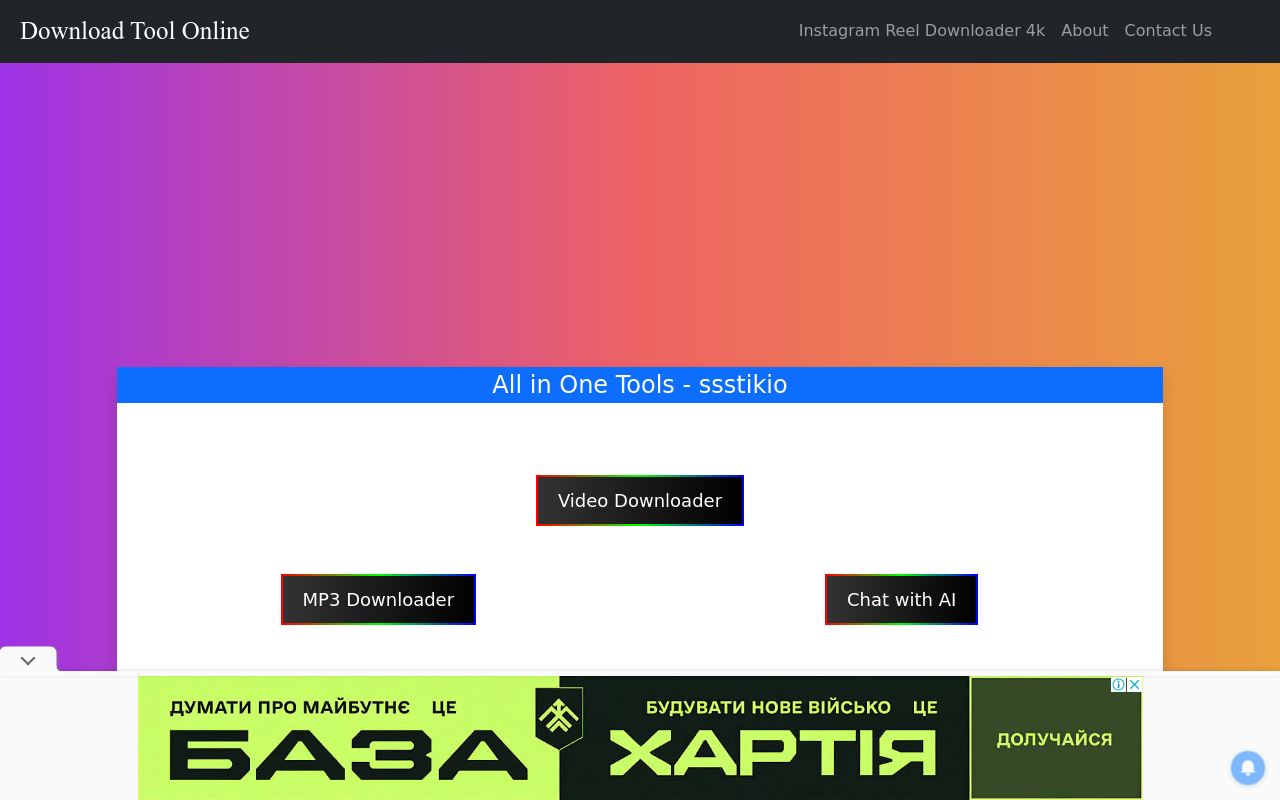Start Chat with AI

pos(901,599)
